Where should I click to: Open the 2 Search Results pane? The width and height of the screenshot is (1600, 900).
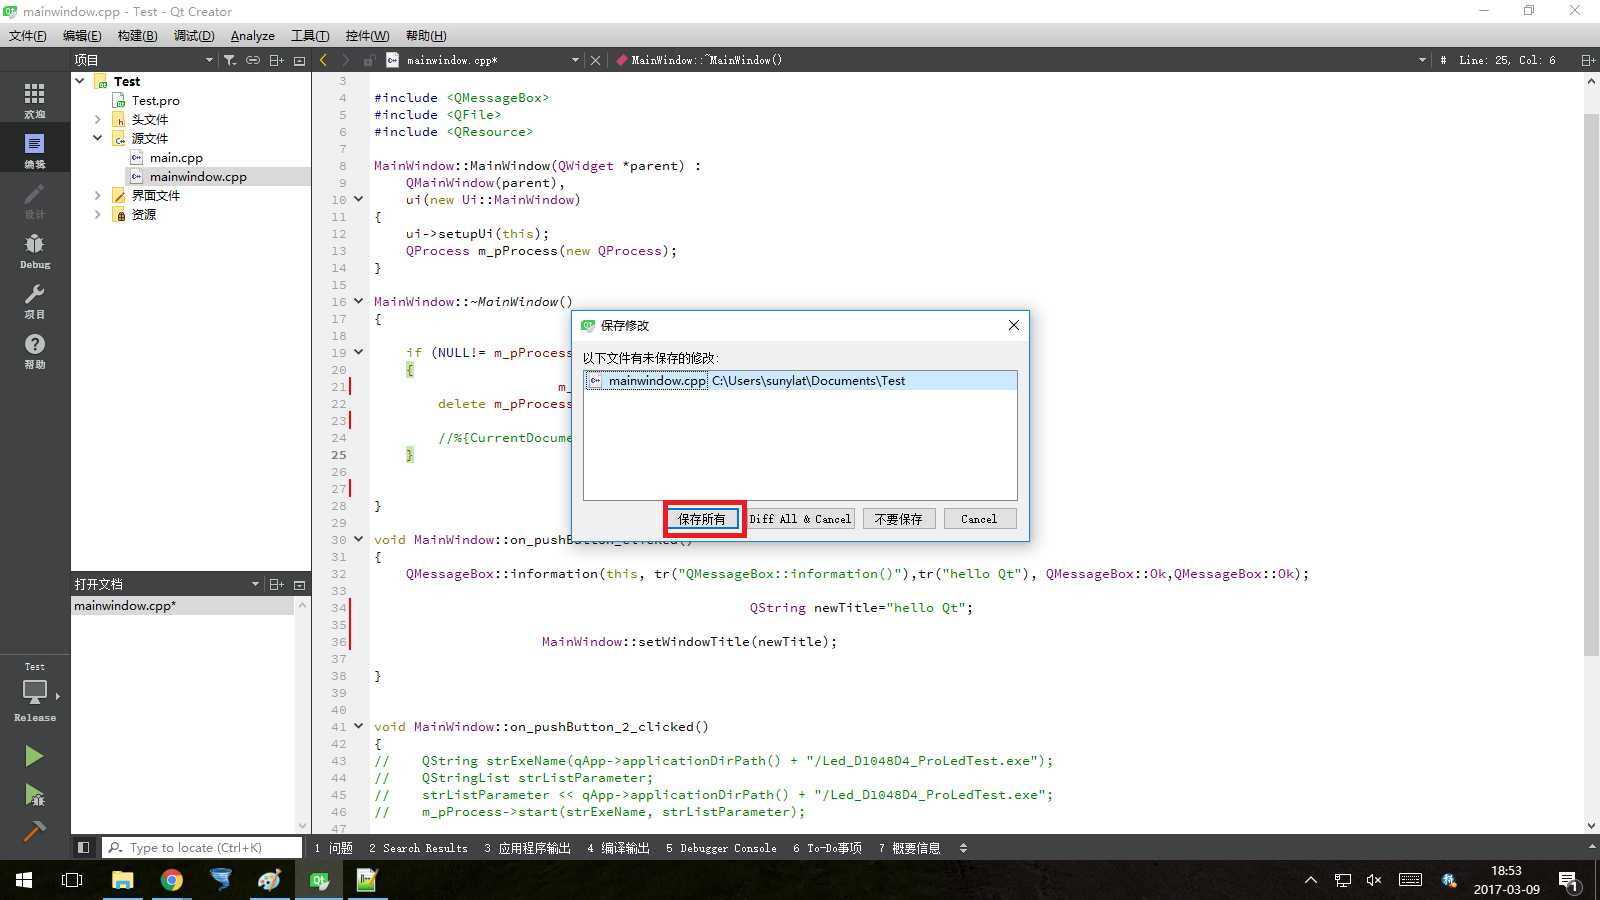[418, 848]
